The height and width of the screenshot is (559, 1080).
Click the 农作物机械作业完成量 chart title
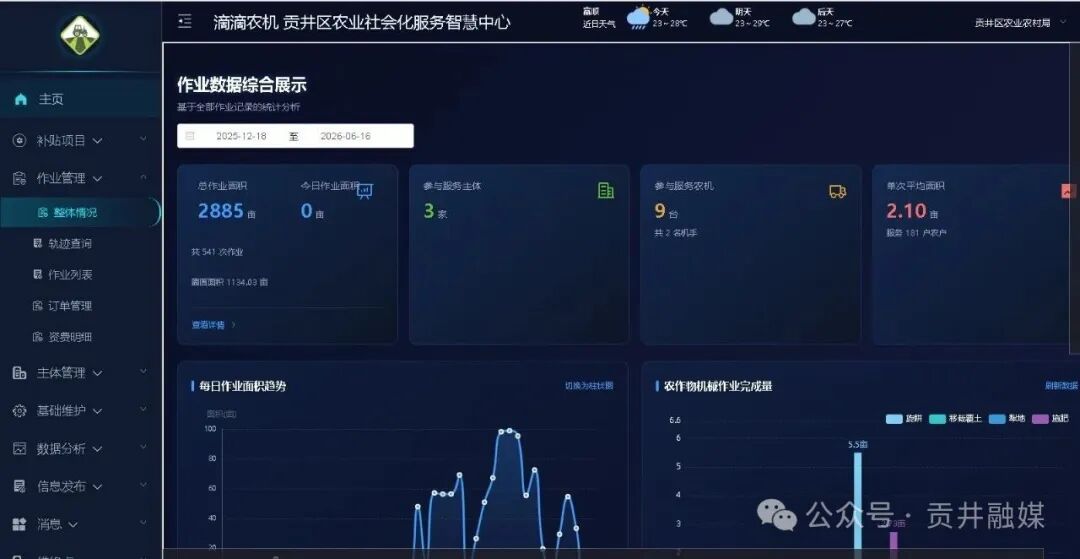coord(718,386)
